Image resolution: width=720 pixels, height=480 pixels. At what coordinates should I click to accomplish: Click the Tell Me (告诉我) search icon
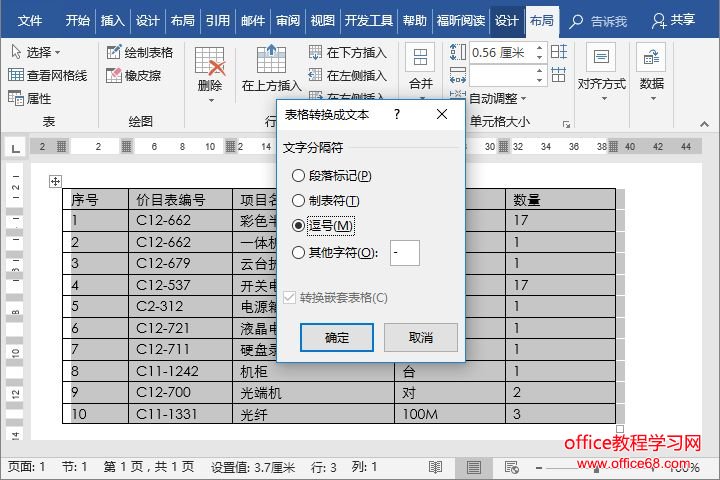pyautogui.click(x=575, y=21)
